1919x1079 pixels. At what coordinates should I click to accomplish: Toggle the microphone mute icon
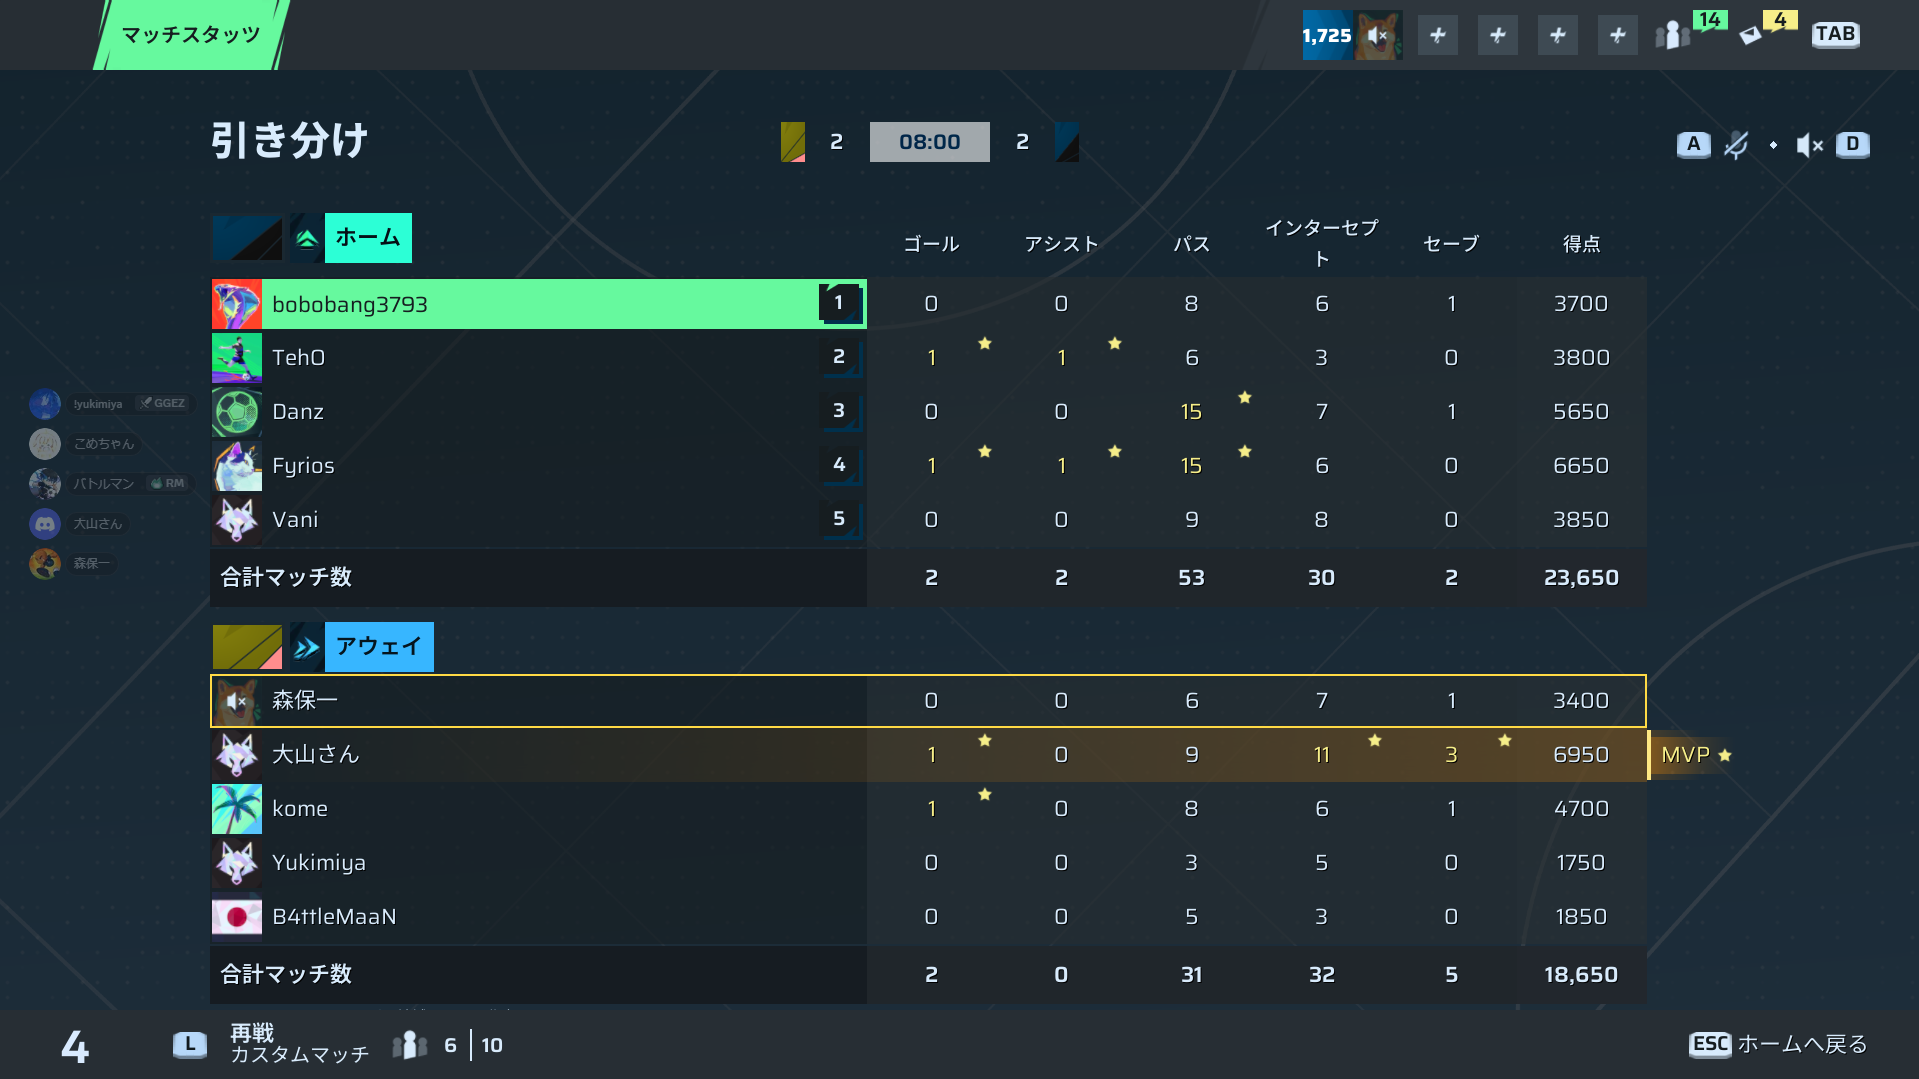[x=1737, y=145]
